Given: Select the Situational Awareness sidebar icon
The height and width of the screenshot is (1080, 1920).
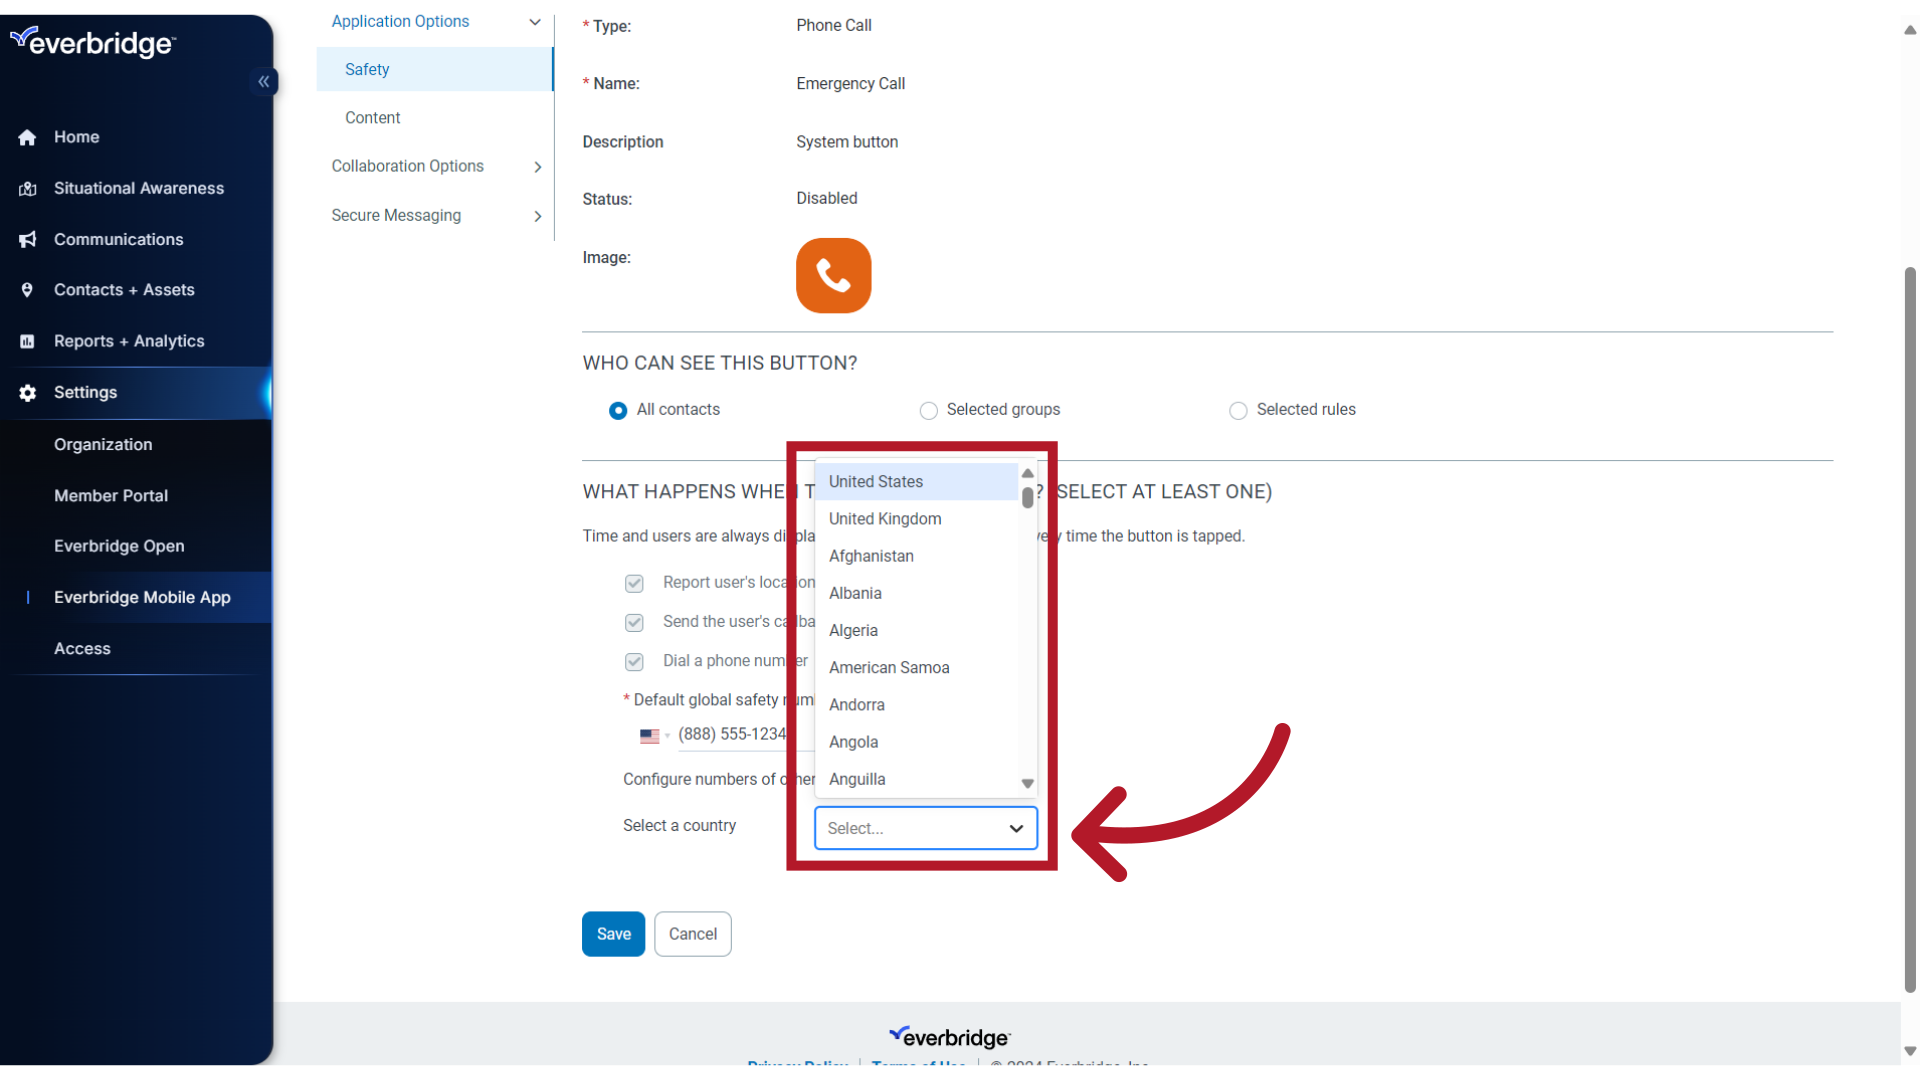Looking at the screenshot, I should click(28, 188).
